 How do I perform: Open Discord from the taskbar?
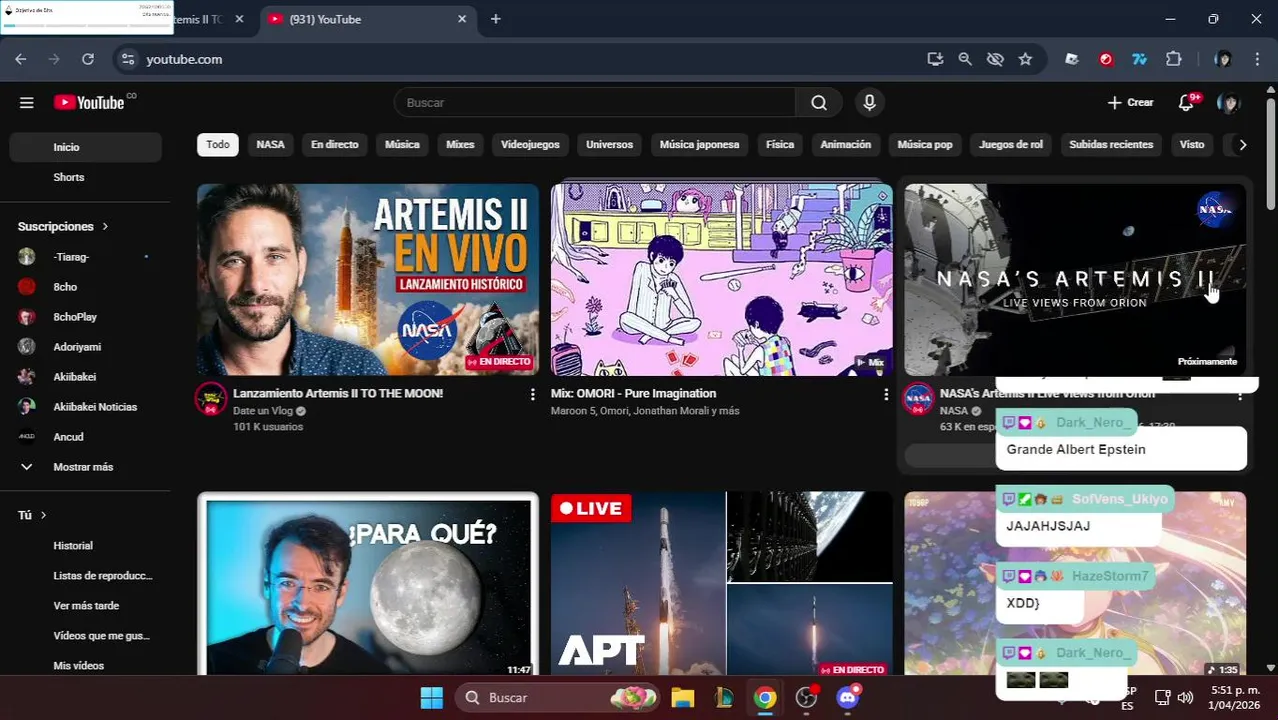[x=848, y=698]
